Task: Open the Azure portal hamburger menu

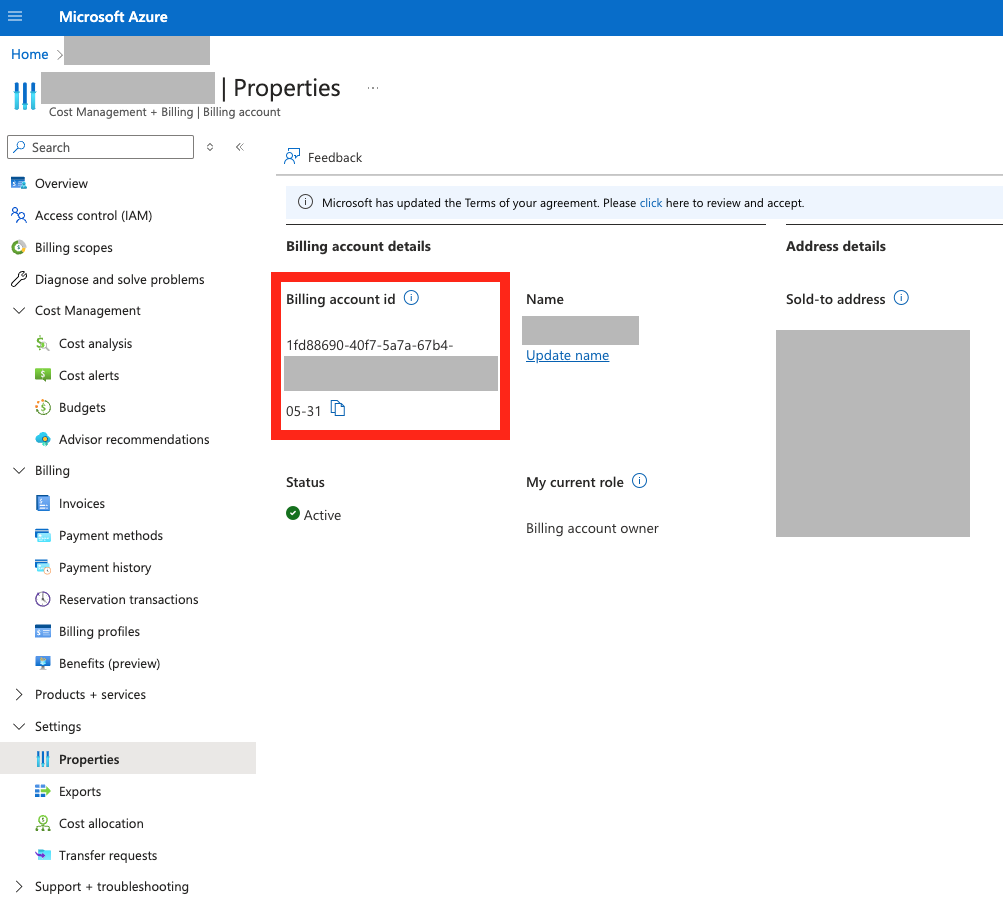Action: [15, 16]
